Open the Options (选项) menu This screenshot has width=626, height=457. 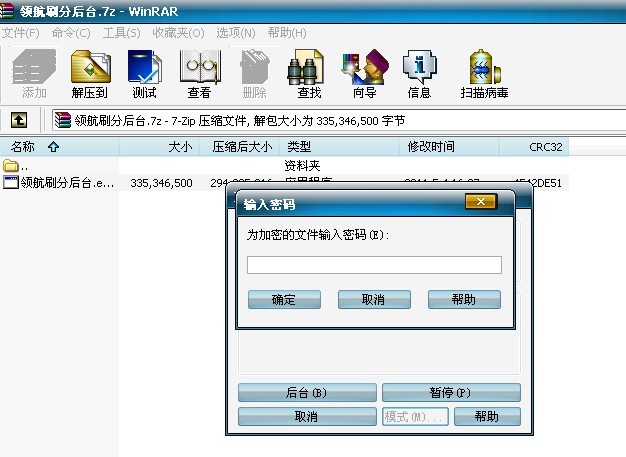pyautogui.click(x=236, y=33)
